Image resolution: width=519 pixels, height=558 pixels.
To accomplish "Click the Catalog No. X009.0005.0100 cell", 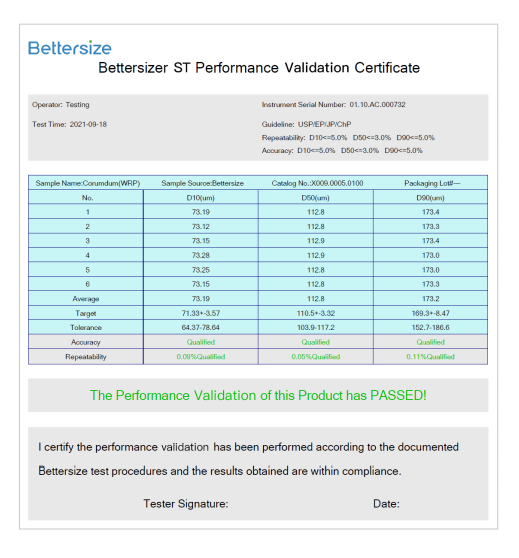I will click(x=317, y=183).
